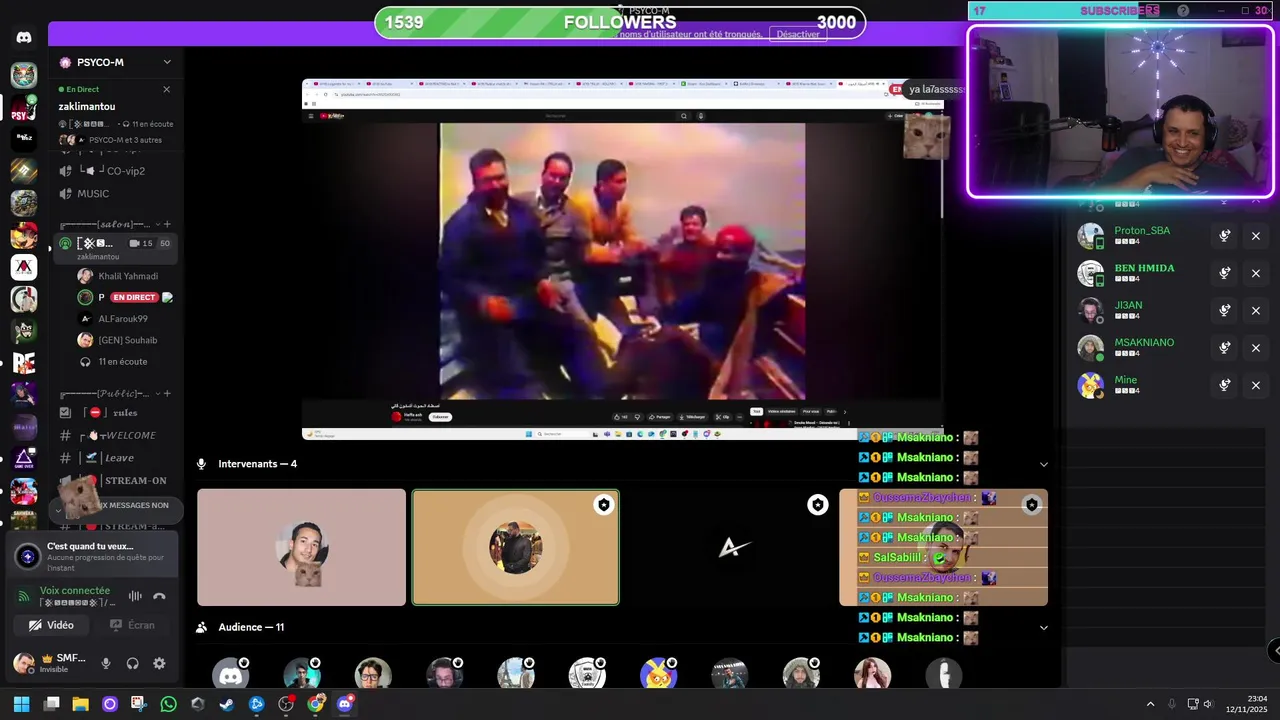
Task: Switch to Discord on the taskbar
Action: pyautogui.click(x=345, y=704)
